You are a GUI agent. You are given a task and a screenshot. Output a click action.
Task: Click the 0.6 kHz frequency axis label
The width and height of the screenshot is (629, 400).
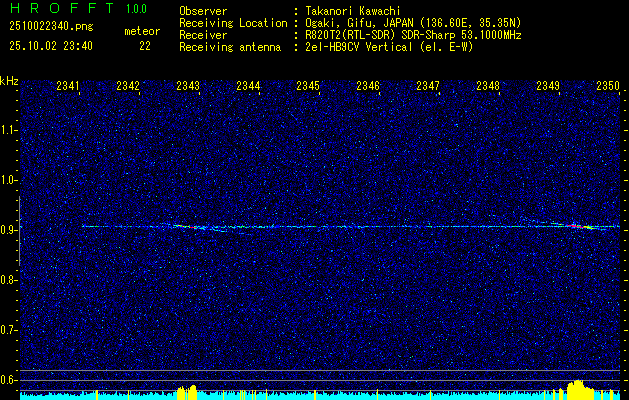point(8,380)
